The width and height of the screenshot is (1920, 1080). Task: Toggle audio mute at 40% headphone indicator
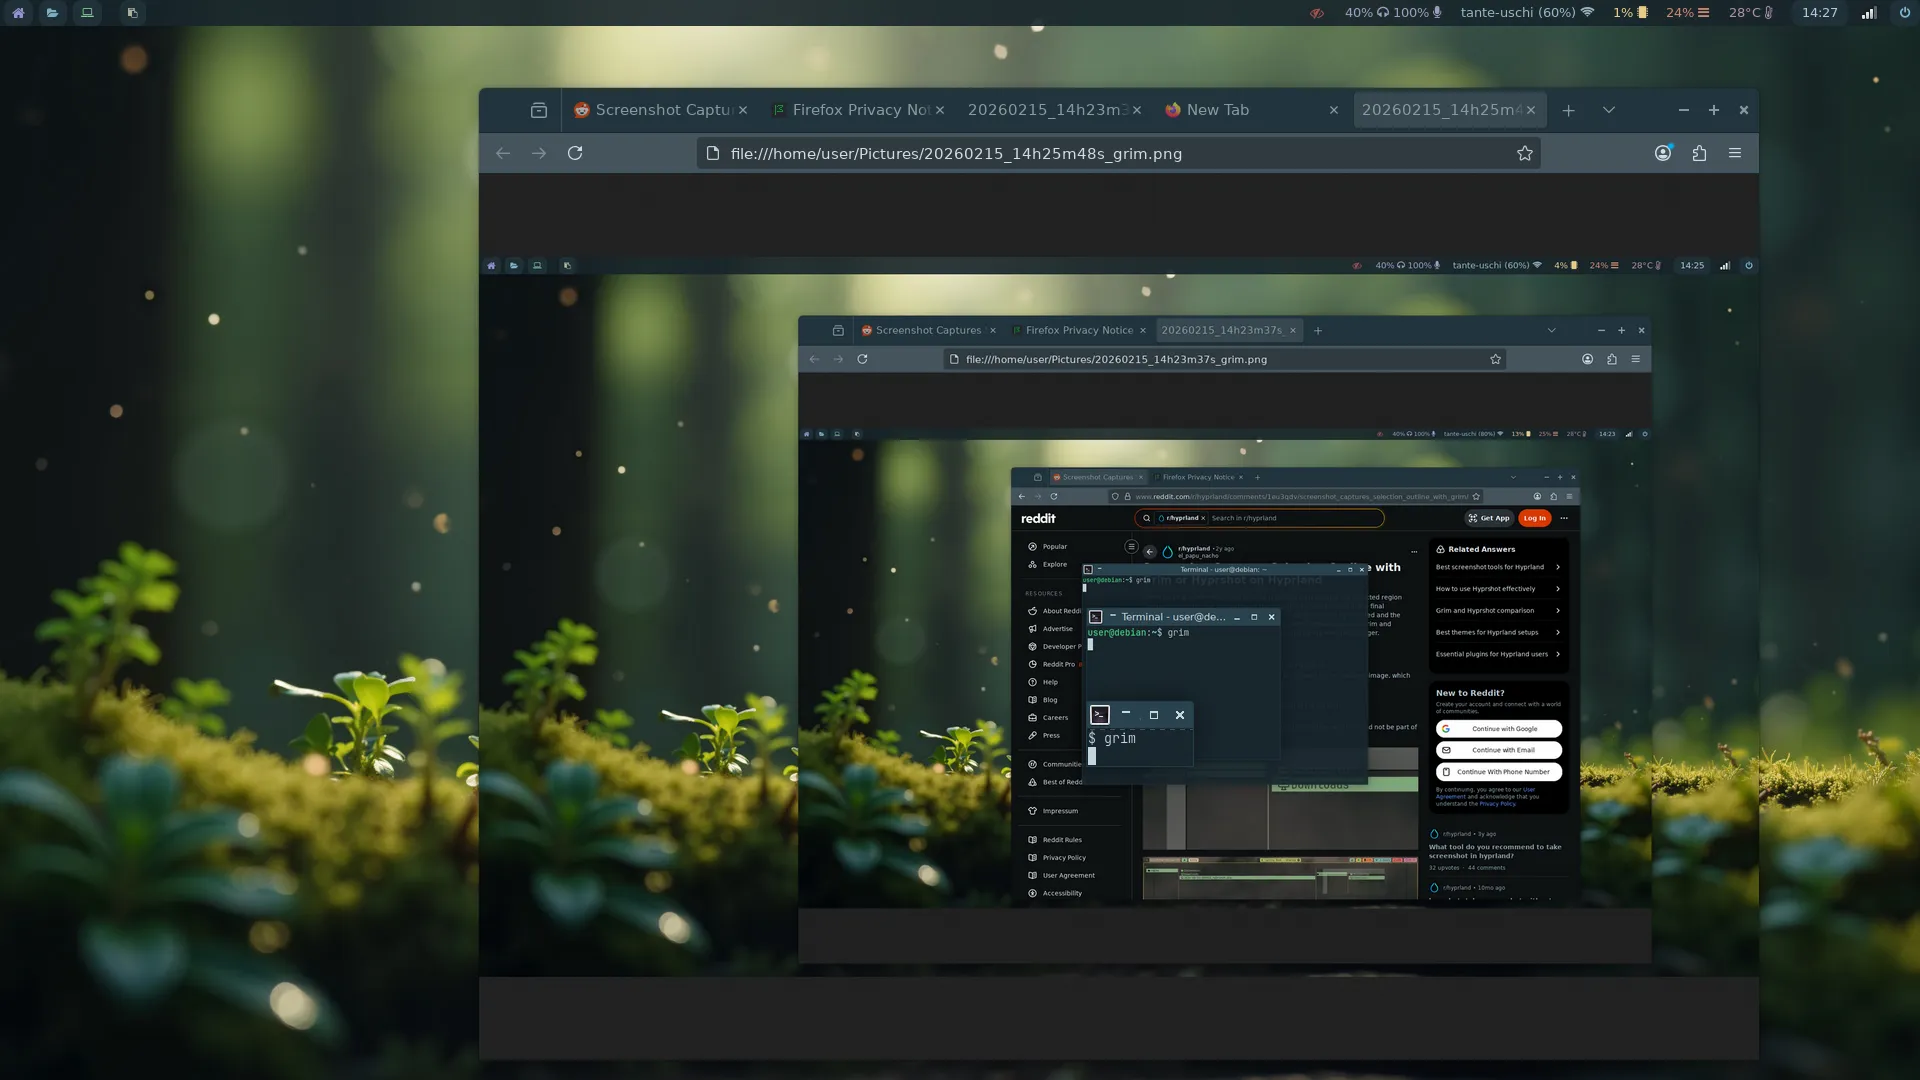(1367, 13)
